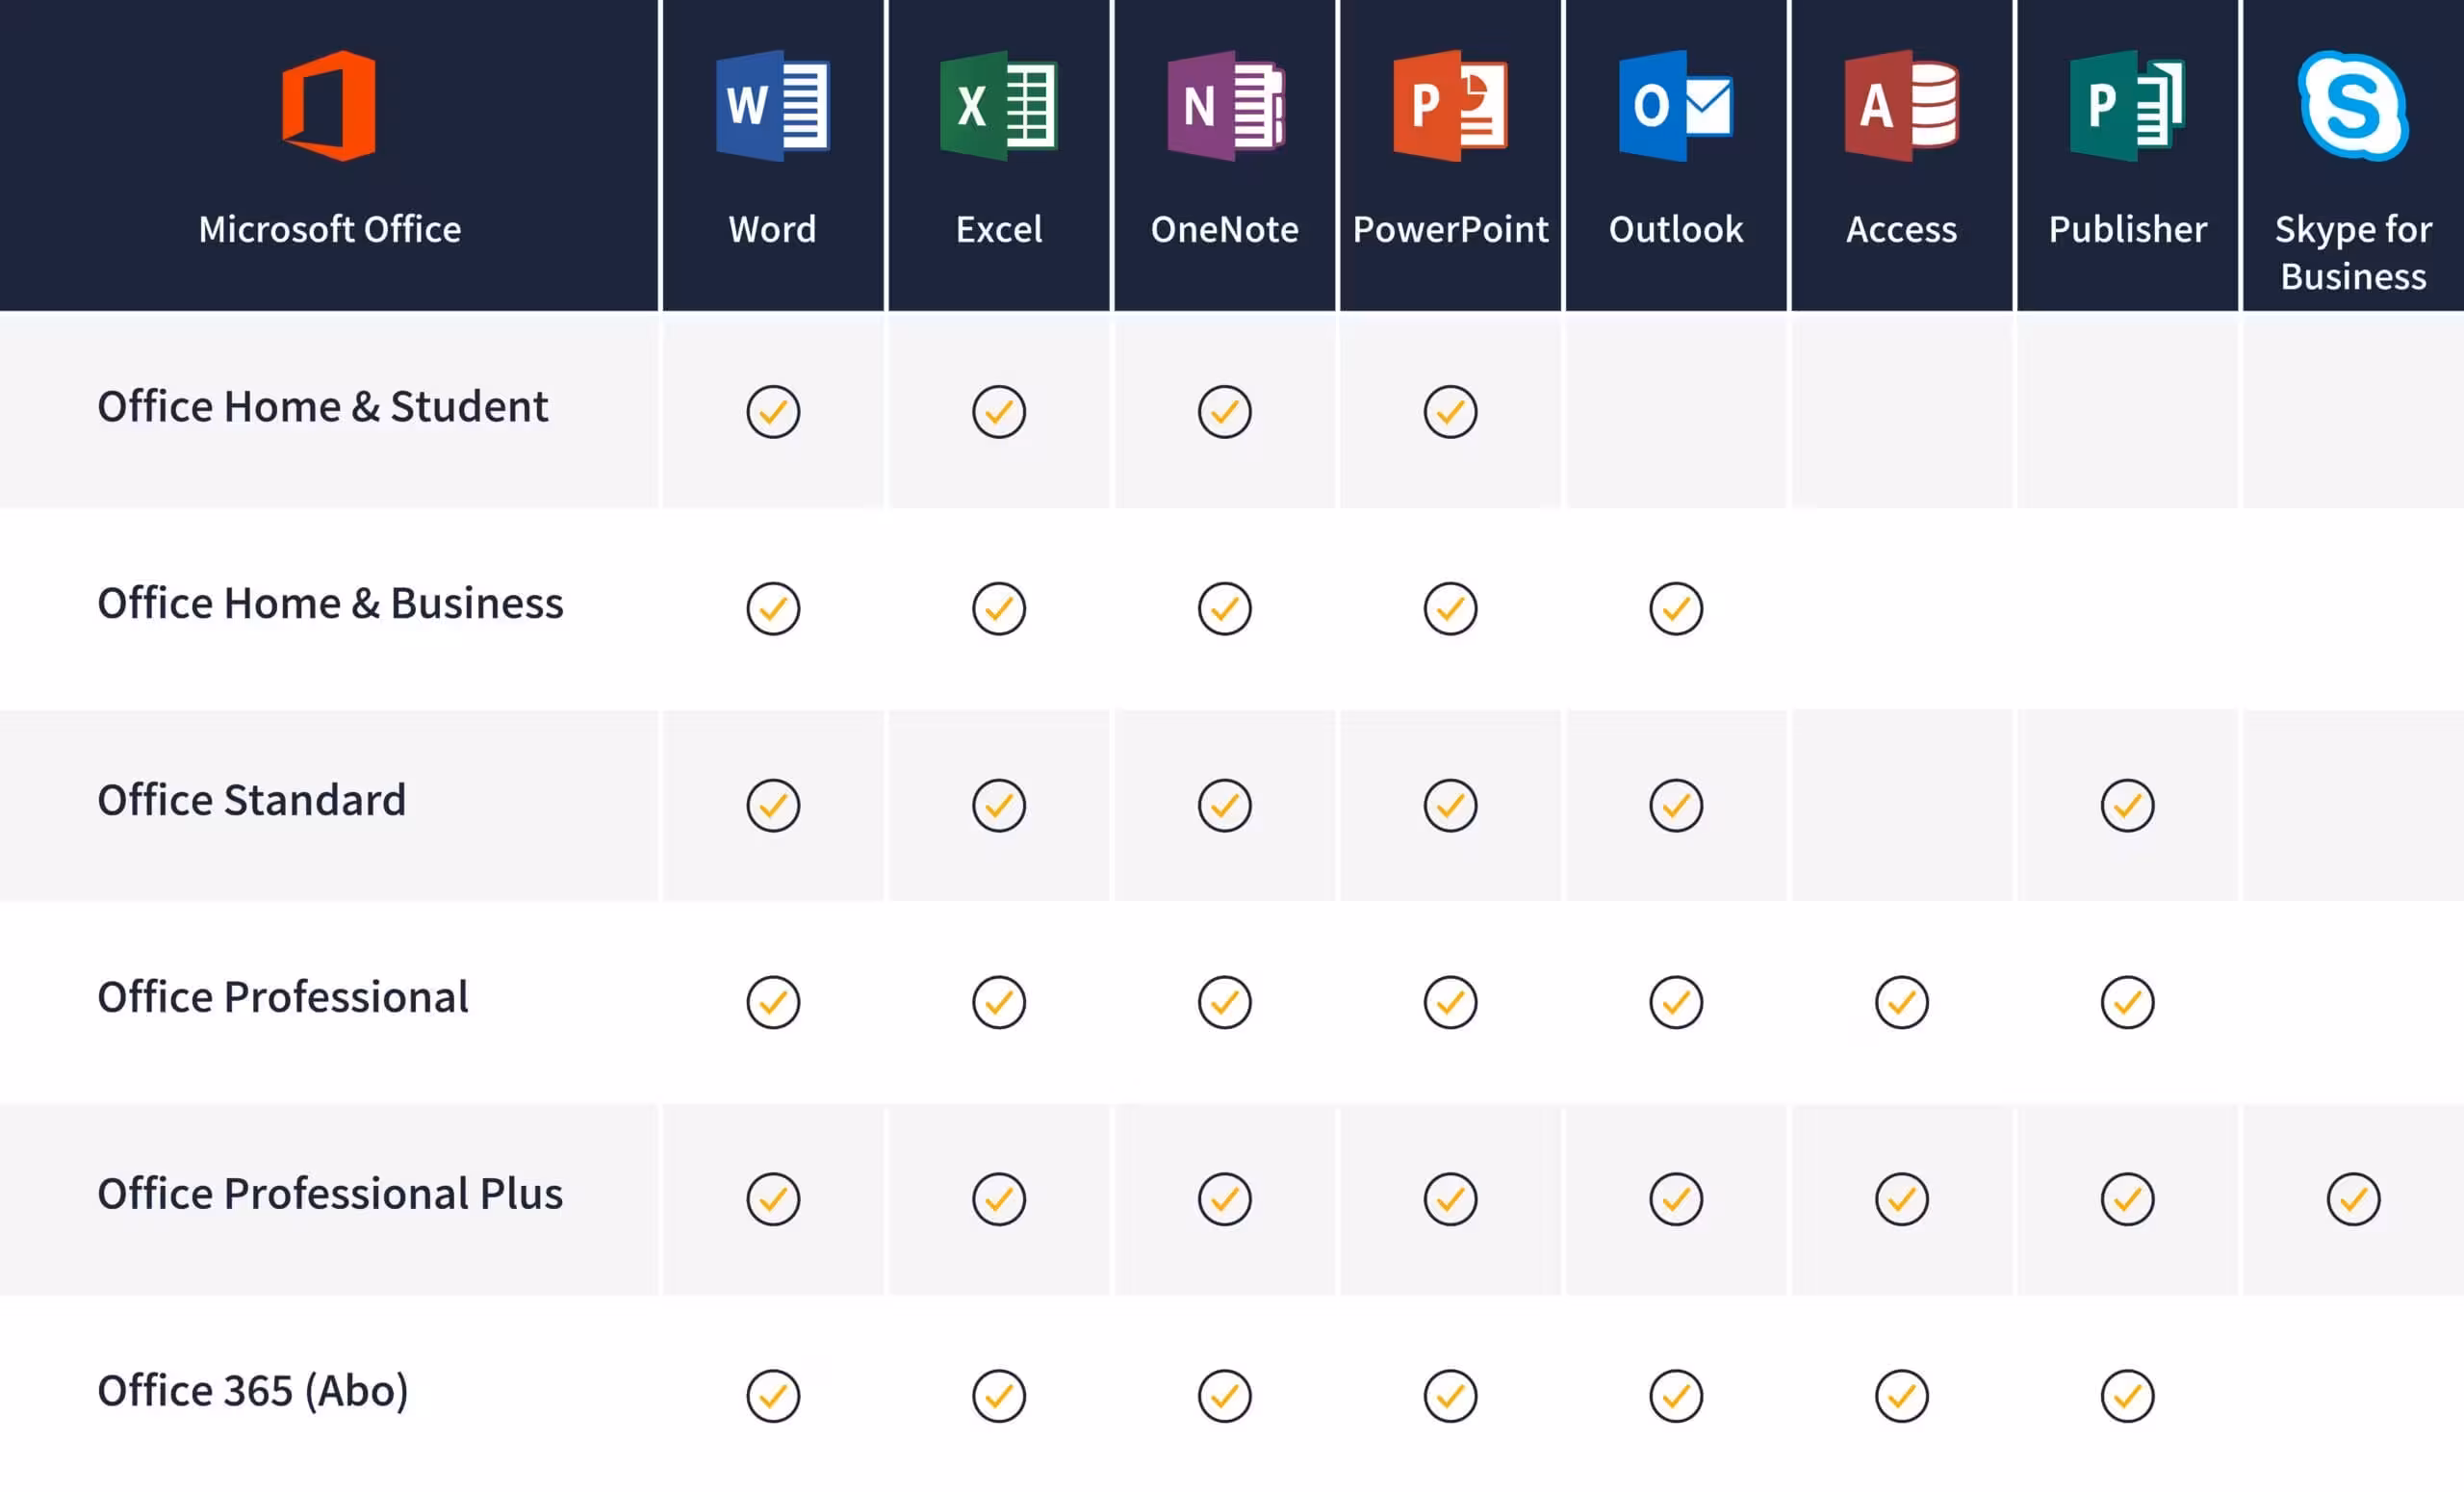
Task: Click the OneNote app icon
Action: coord(1224,105)
